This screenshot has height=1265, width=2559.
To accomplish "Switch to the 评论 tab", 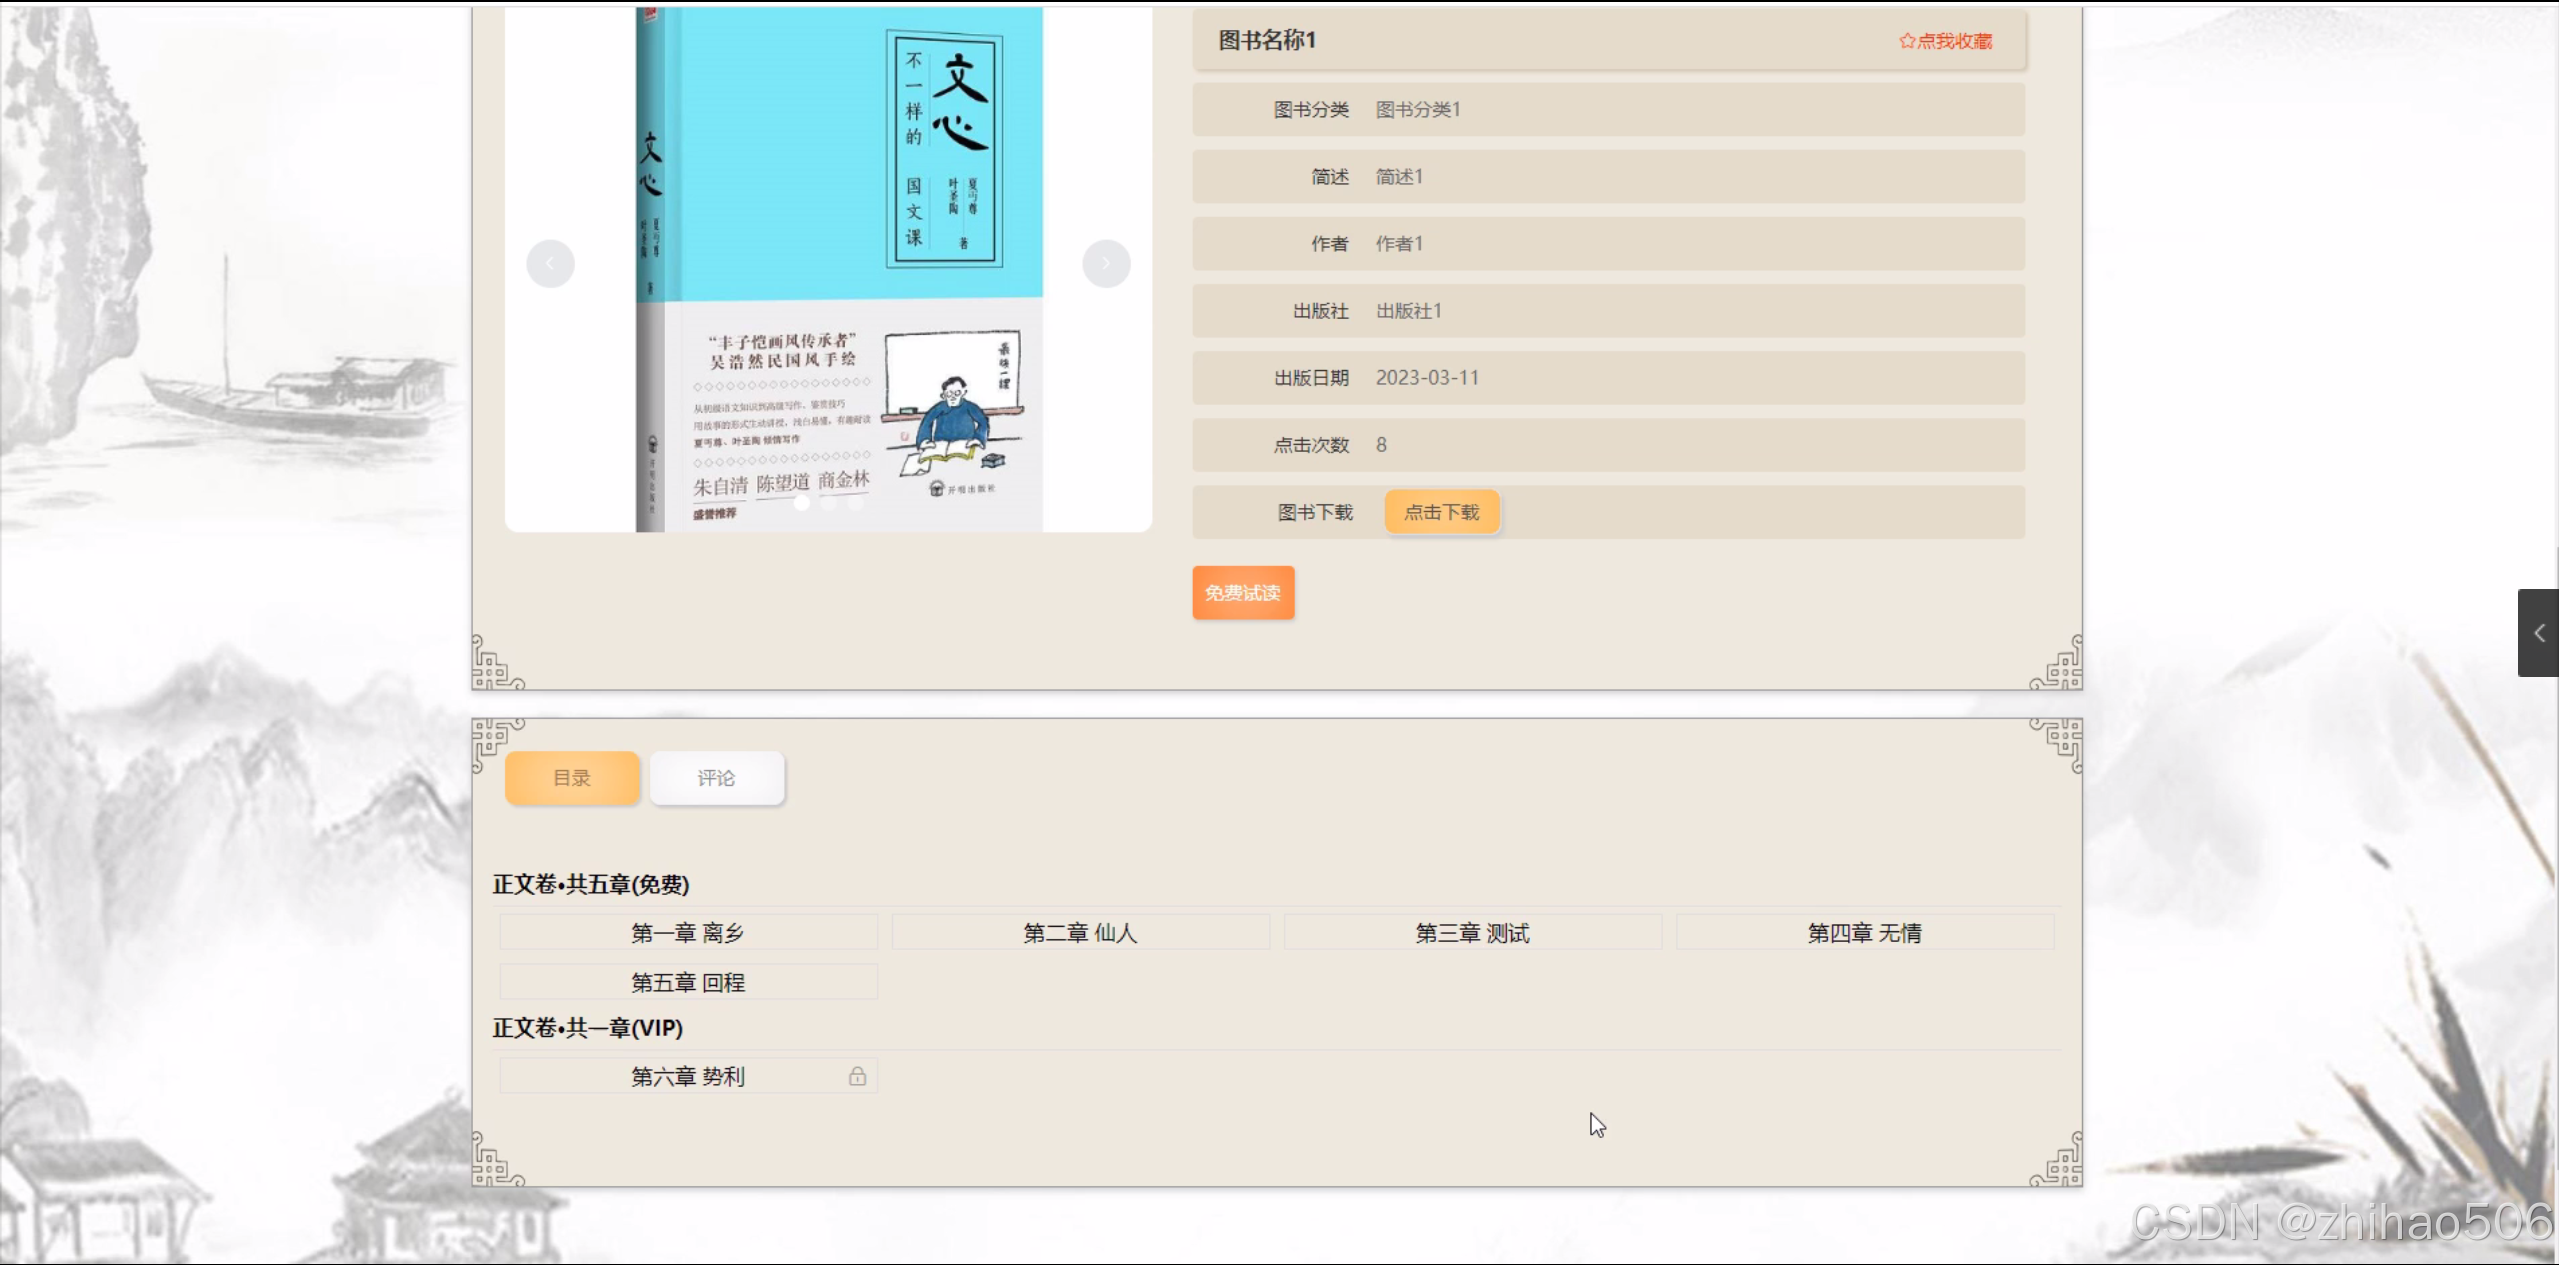I will tap(717, 778).
